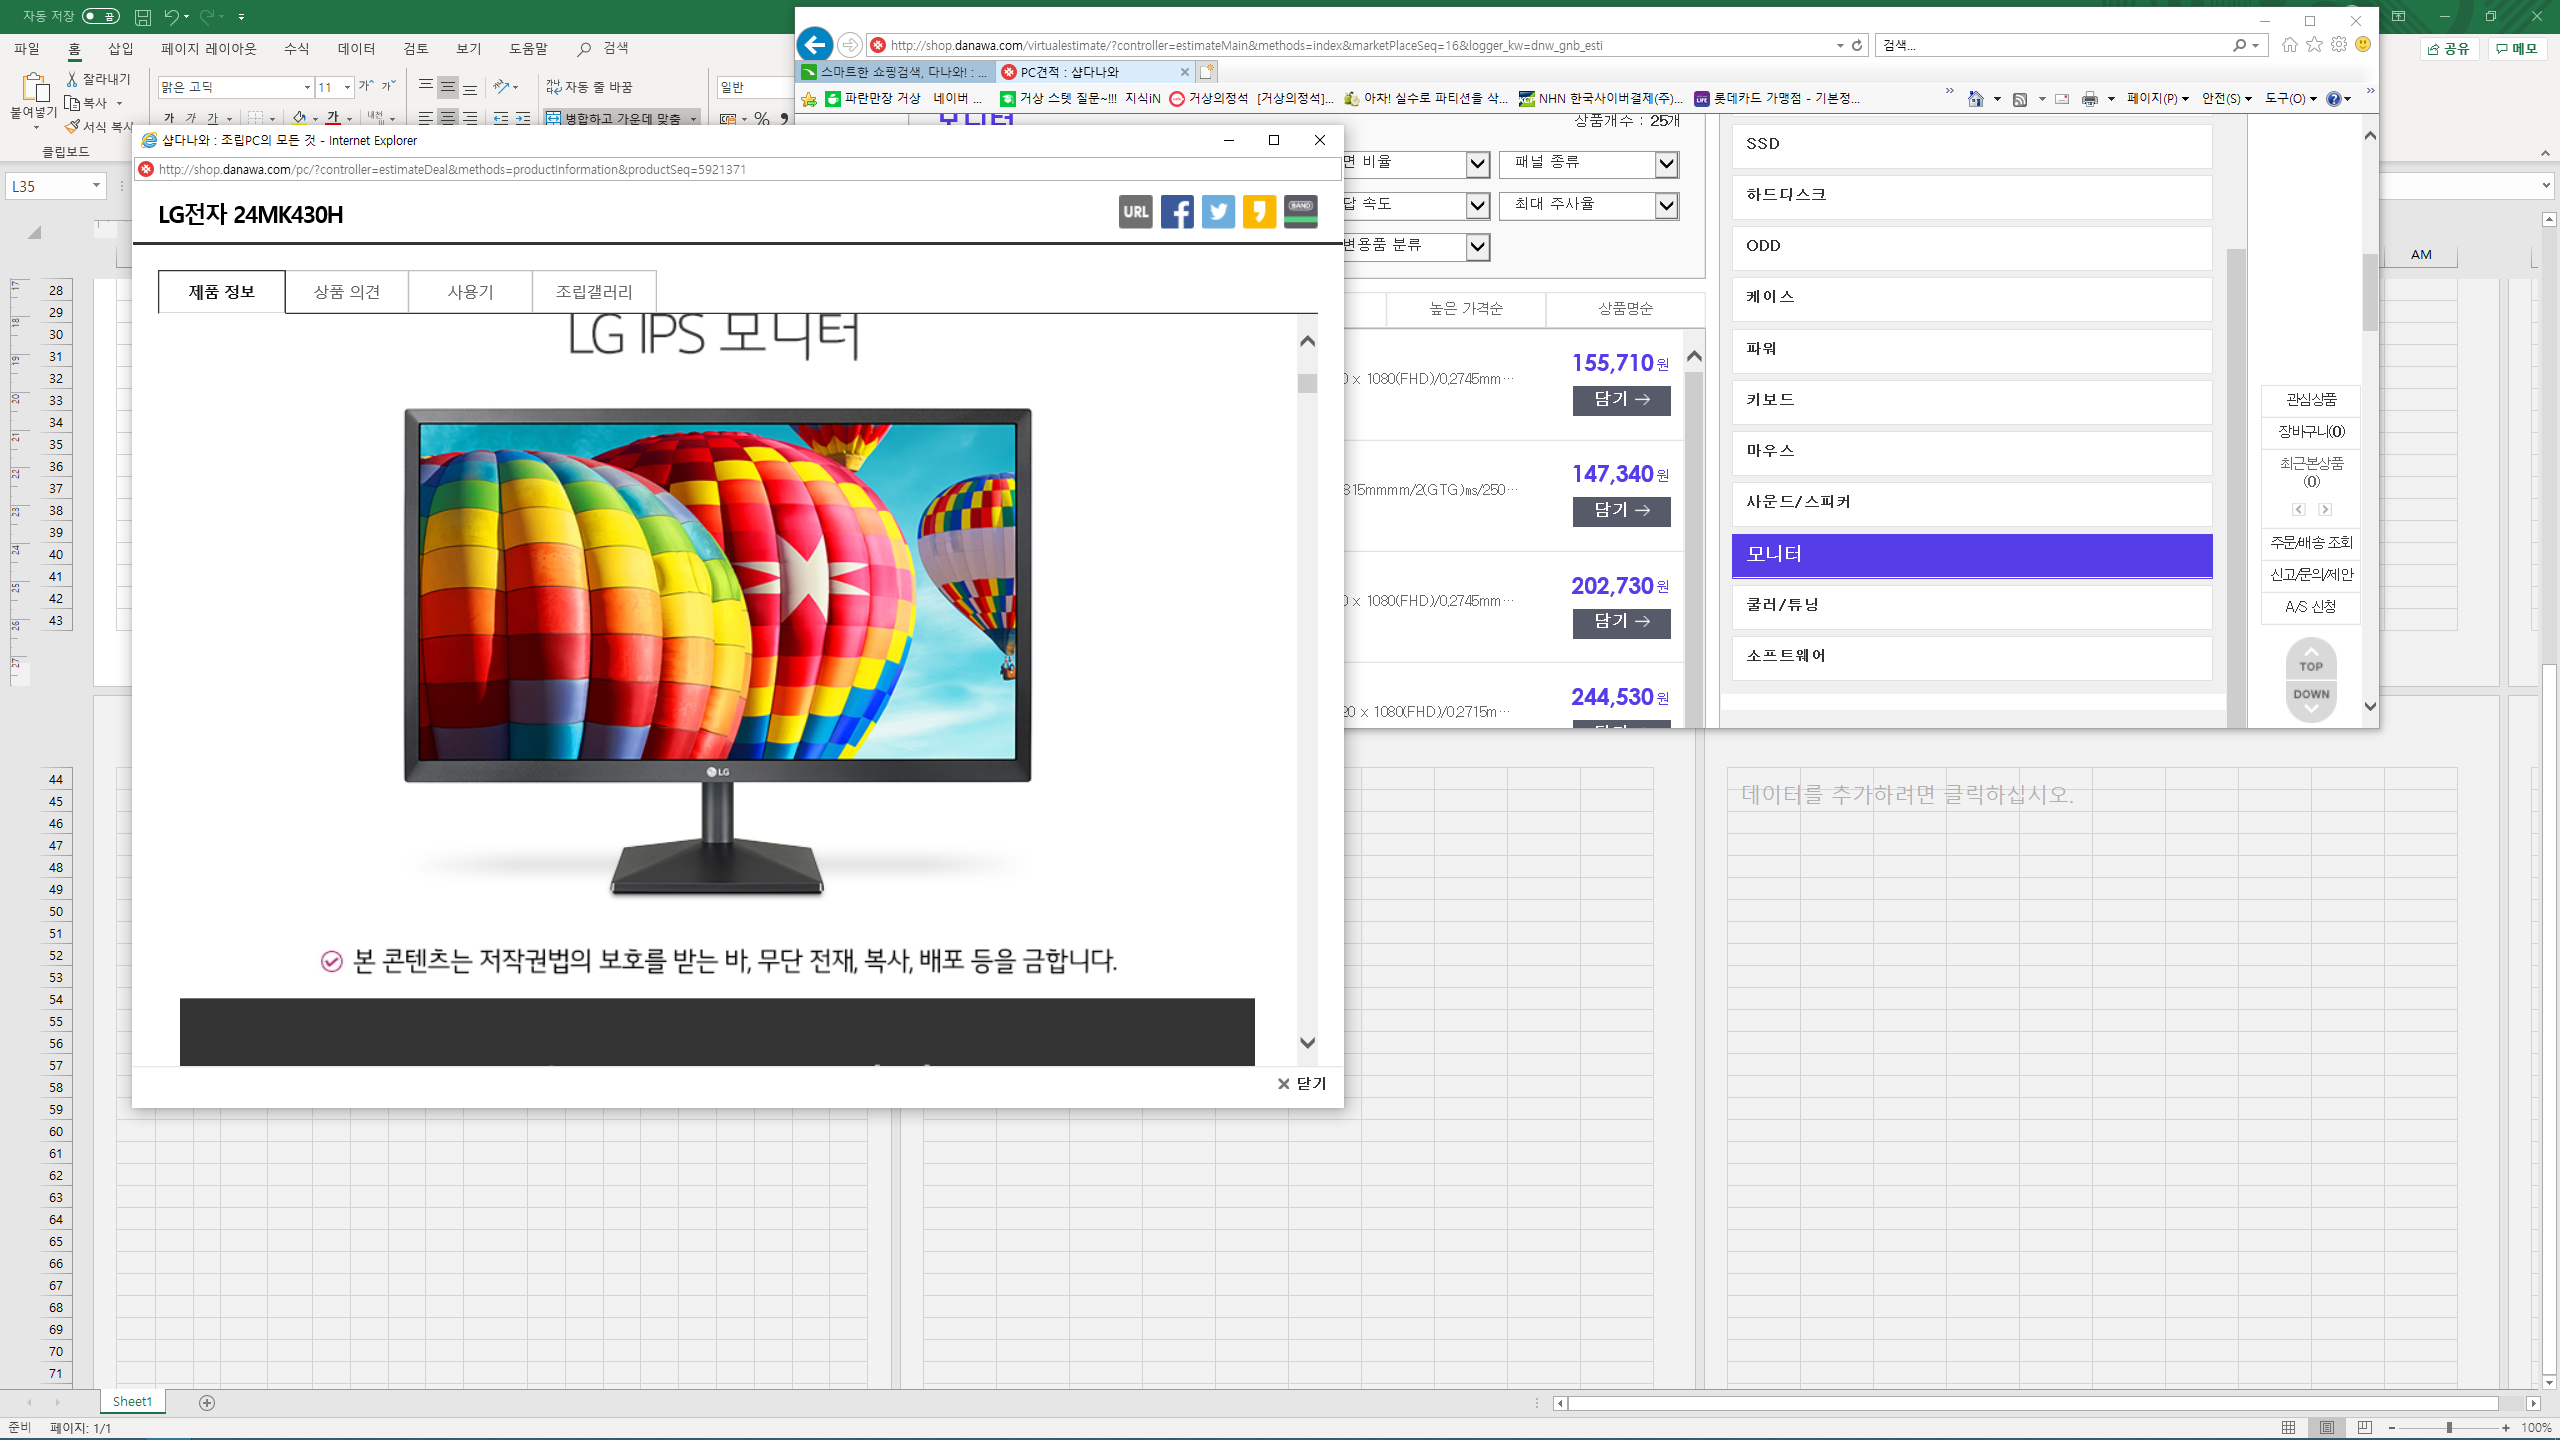The height and width of the screenshot is (1440, 2560).
Task: Toggle the Excel AutoSave switch
Action: click(100, 16)
